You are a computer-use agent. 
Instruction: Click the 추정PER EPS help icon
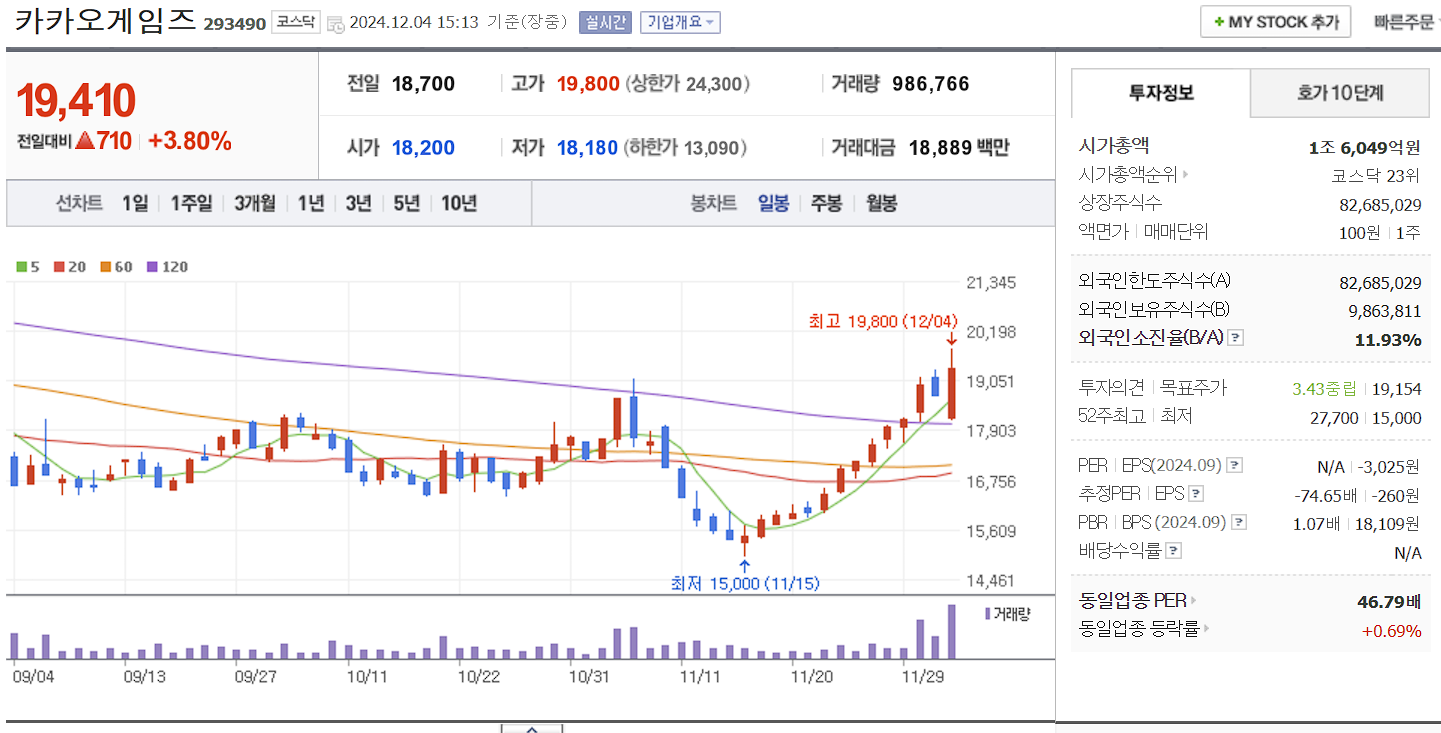coord(1196,494)
